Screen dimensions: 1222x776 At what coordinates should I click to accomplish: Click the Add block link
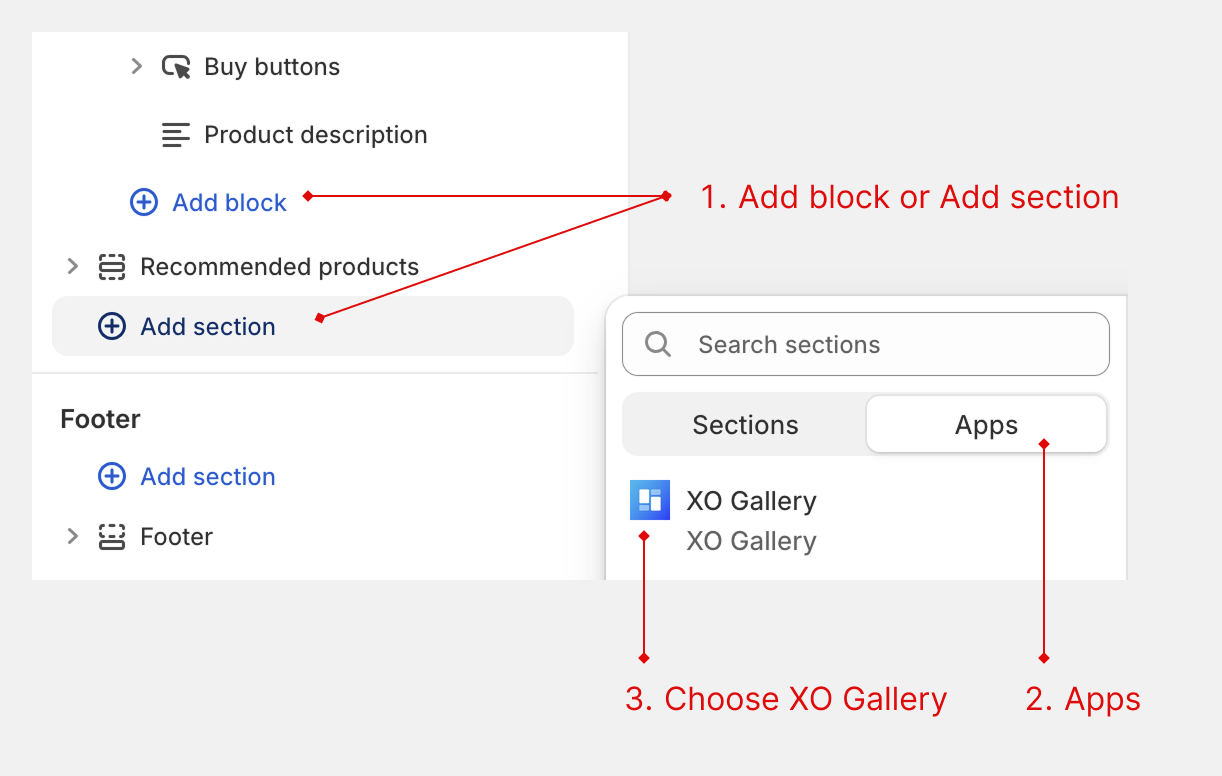pyautogui.click(x=229, y=203)
